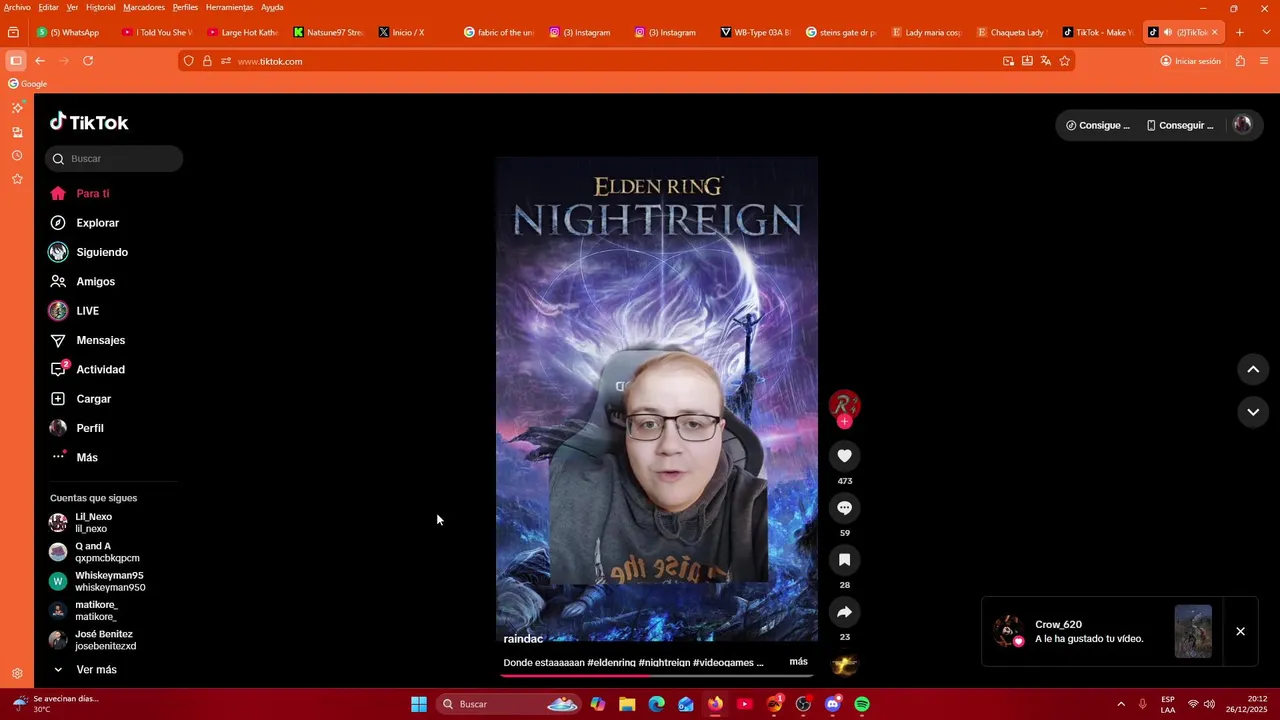The image size is (1280, 720).
Task: Open the TikTok home logo
Action: click(x=89, y=122)
